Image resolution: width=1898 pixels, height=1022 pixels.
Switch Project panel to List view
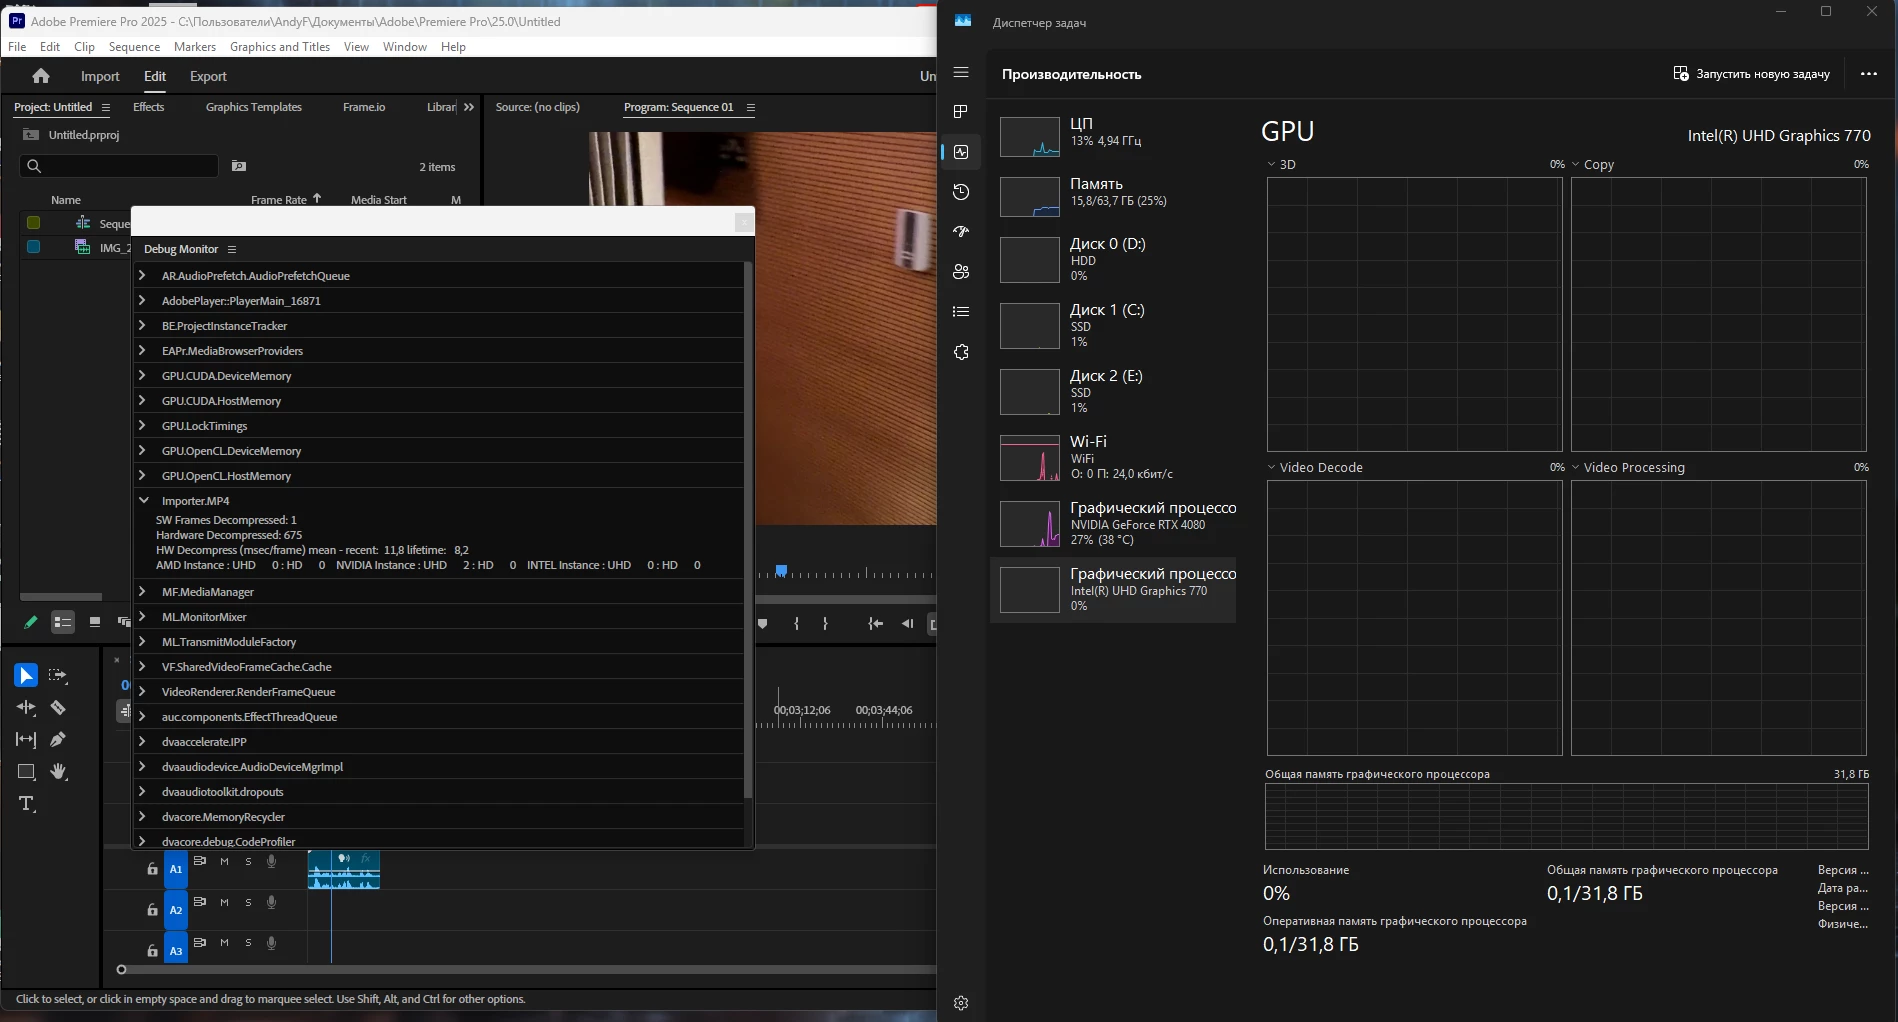[x=63, y=622]
